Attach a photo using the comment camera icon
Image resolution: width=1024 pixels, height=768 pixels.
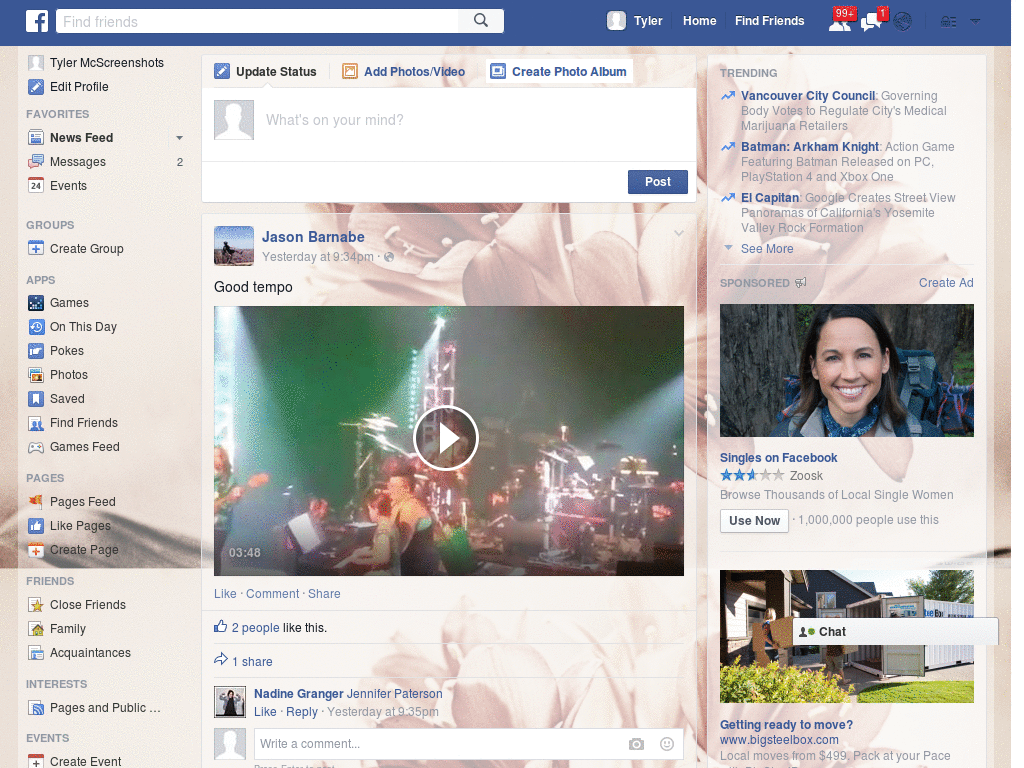click(636, 744)
